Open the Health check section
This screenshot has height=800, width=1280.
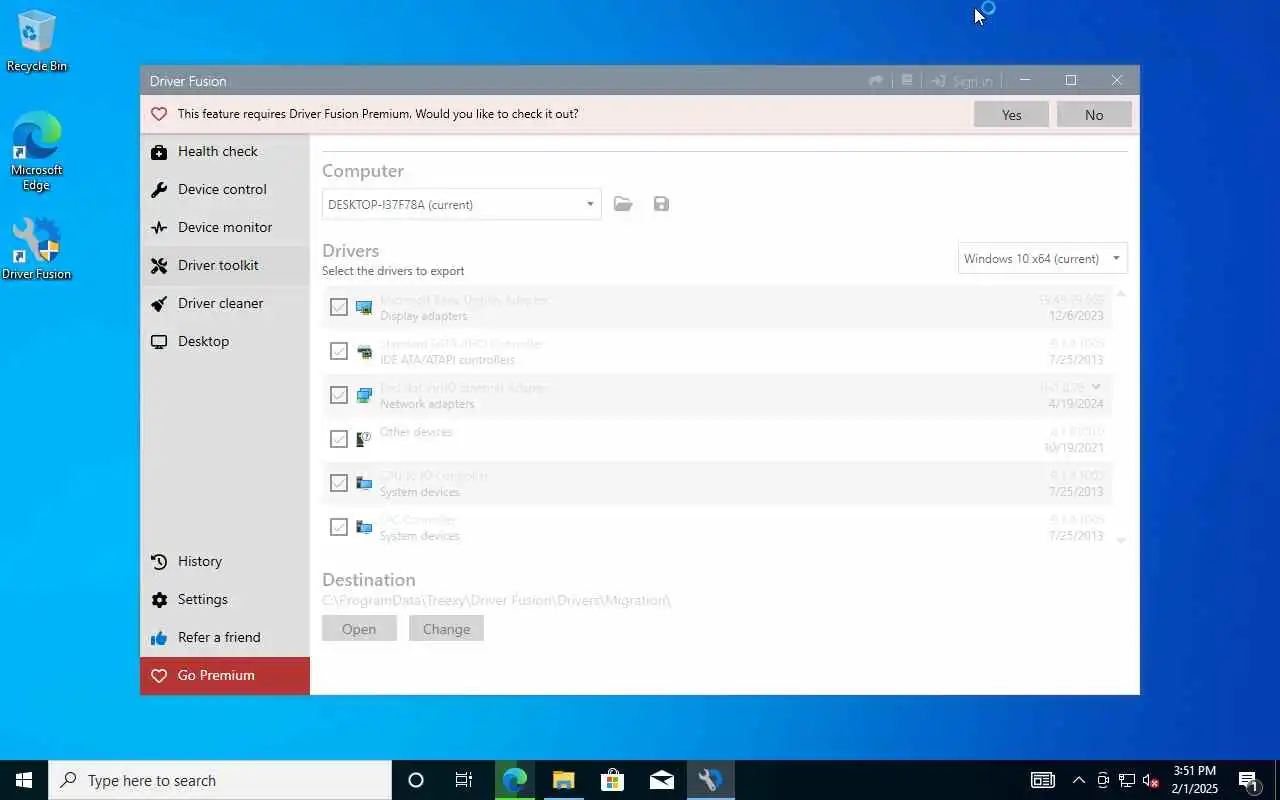coord(225,152)
